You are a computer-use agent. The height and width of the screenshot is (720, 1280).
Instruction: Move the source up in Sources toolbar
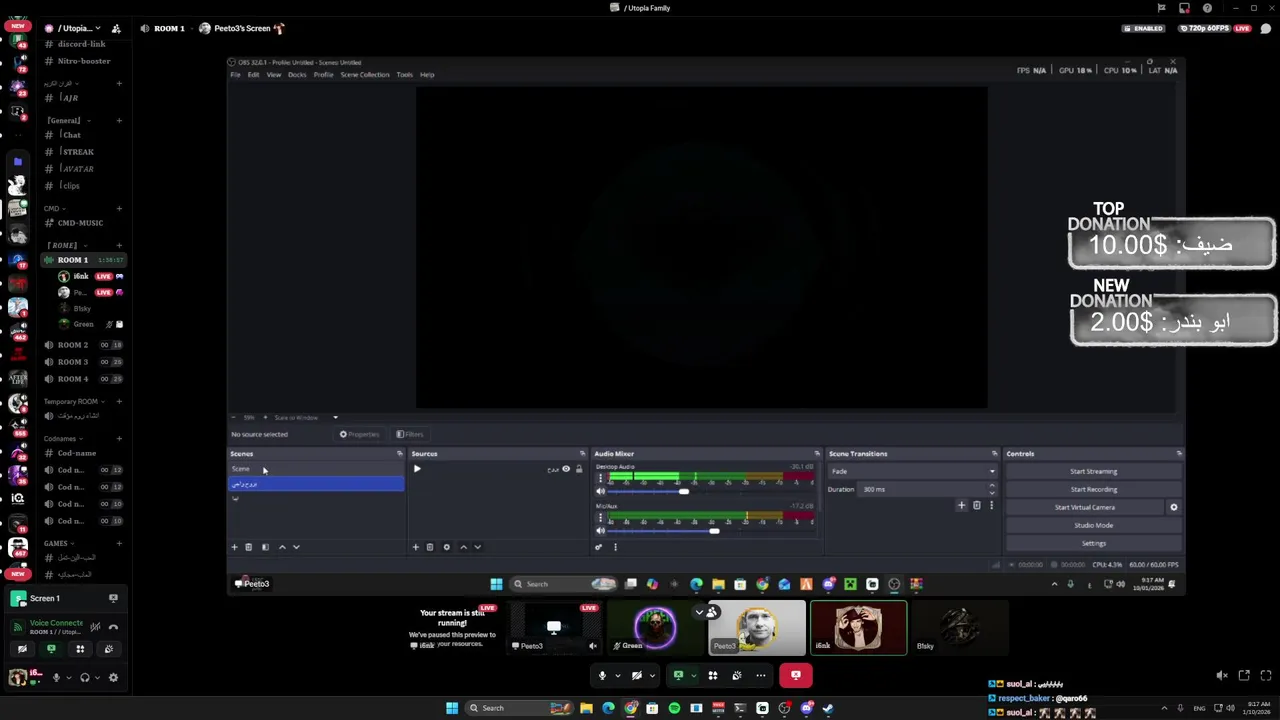[x=463, y=547]
